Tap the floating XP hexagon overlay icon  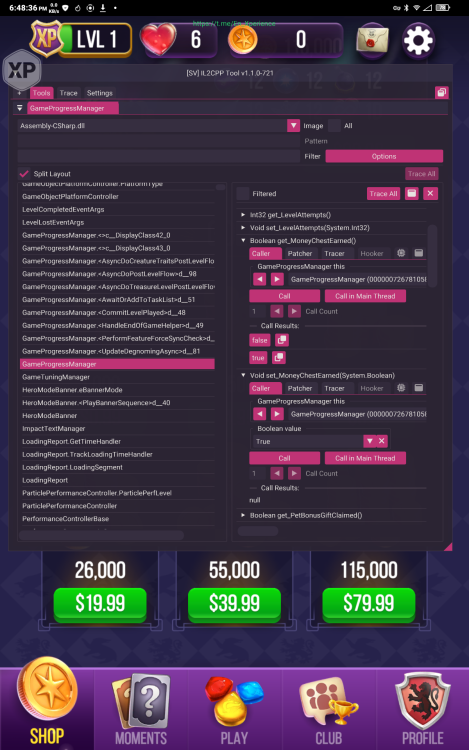22,71
